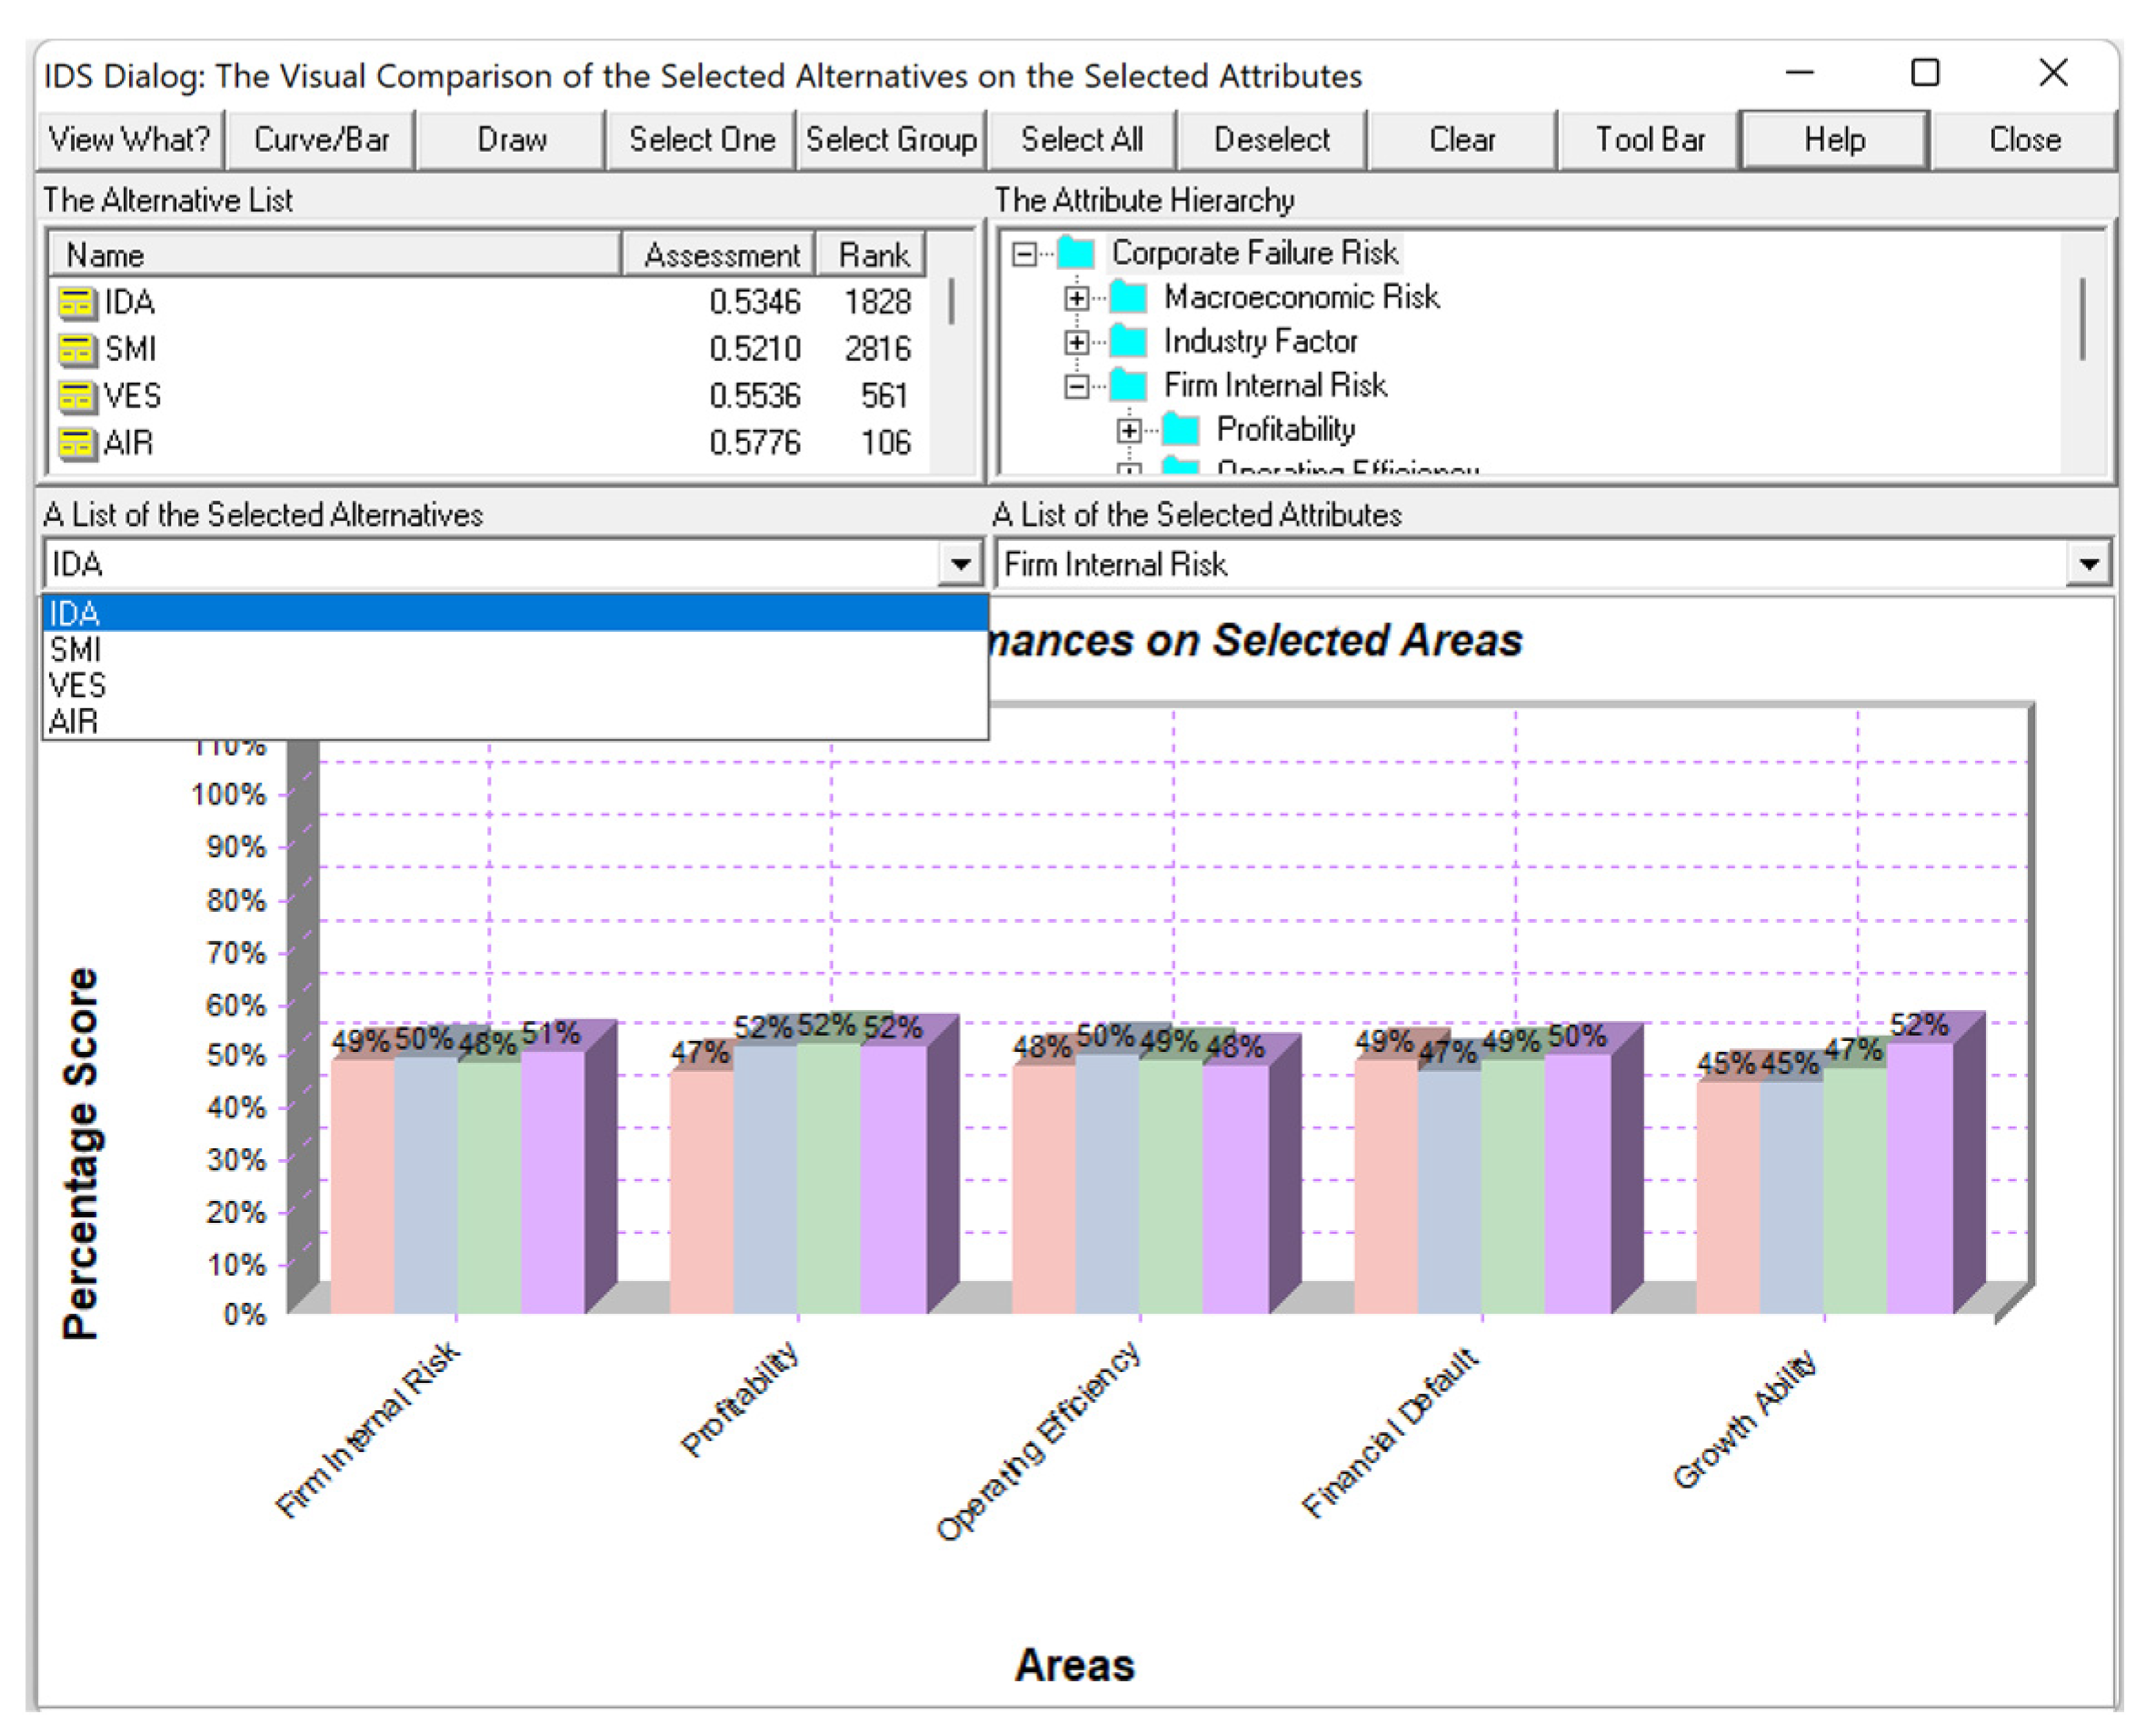Click the Attribute Hierarchy vertical scrollbar
The image size is (2156, 1732).
[x=2084, y=320]
